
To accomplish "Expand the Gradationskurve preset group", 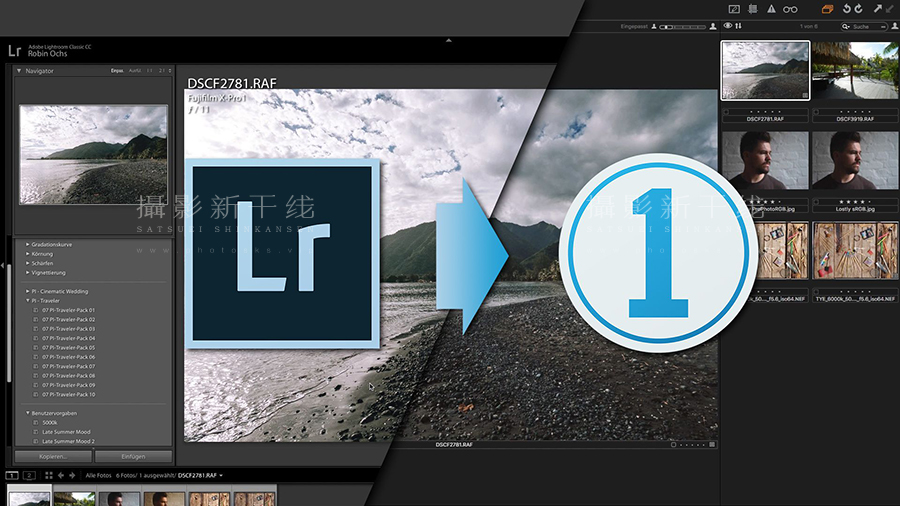I will 27,244.
